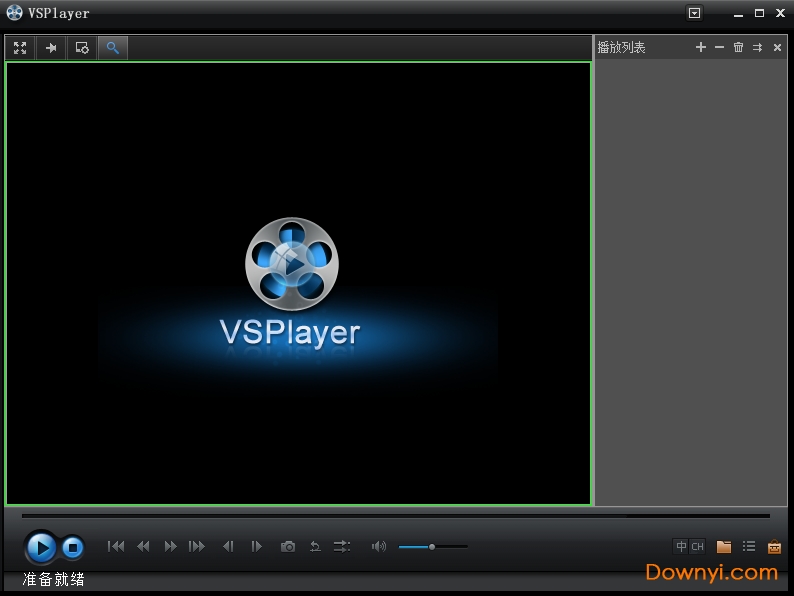Click the video display area
The width and height of the screenshot is (794, 596).
point(298,284)
